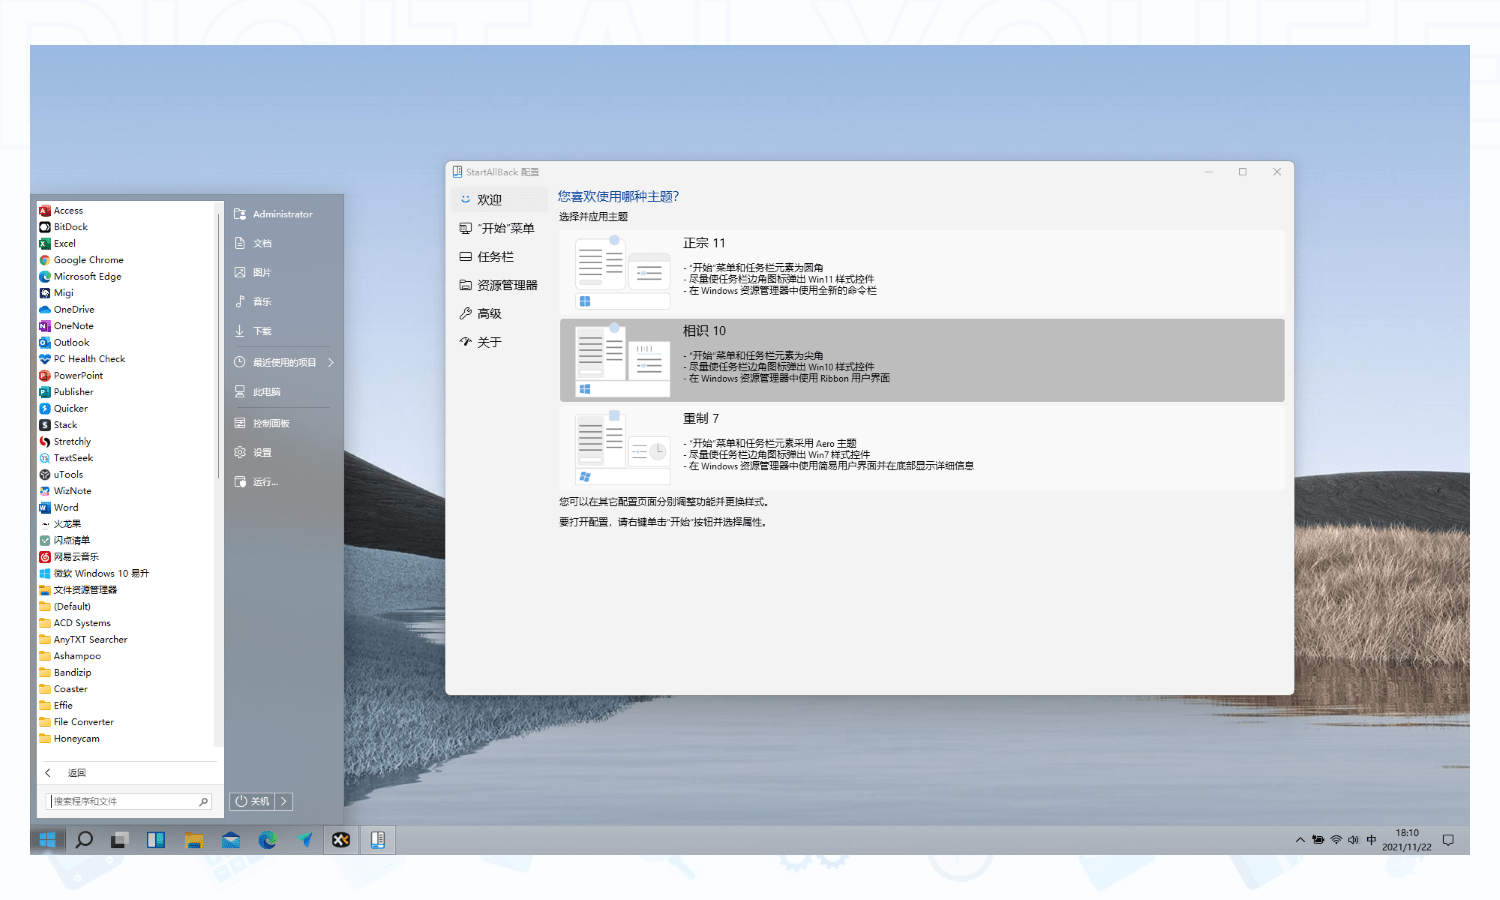The height and width of the screenshot is (900, 1500).
Task: Switch to the 任务栏 settings tab
Action: [x=497, y=256]
